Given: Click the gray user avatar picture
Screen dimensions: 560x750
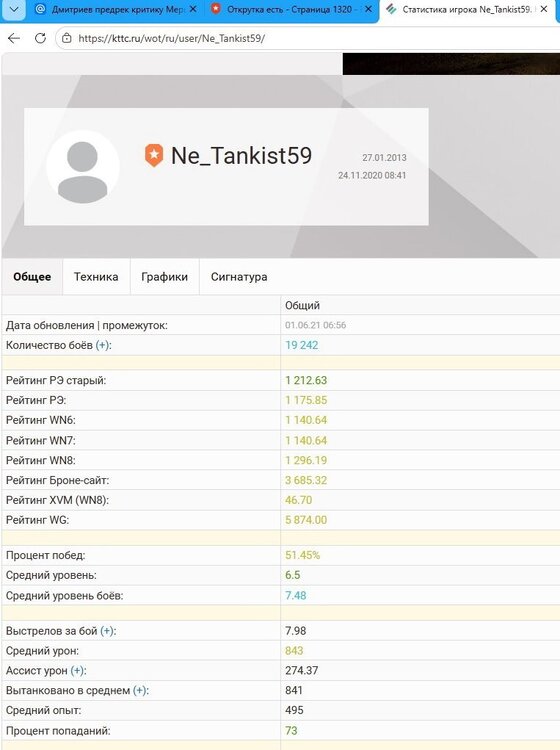Looking at the screenshot, I should [83, 167].
